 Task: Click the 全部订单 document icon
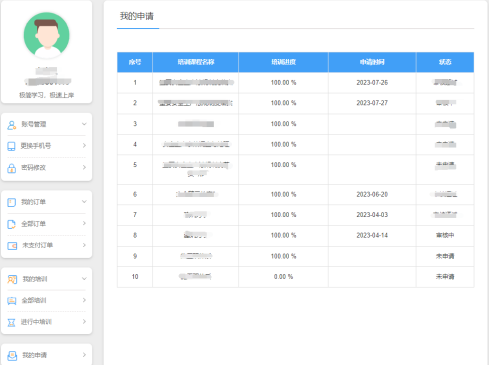tap(12, 224)
